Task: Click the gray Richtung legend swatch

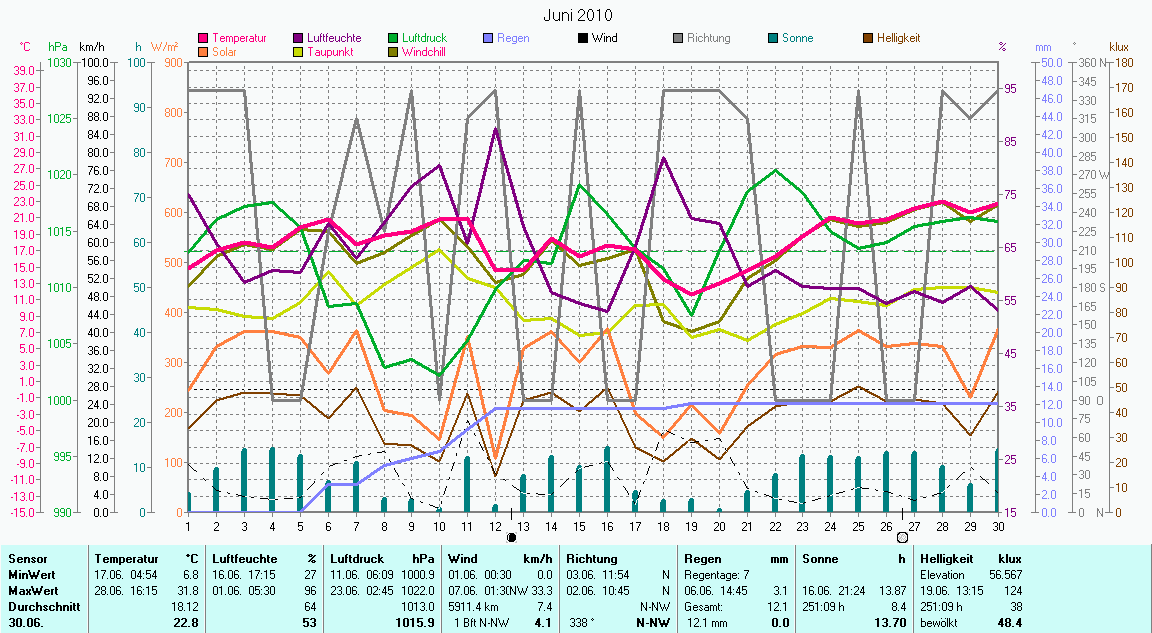Action: (x=677, y=38)
